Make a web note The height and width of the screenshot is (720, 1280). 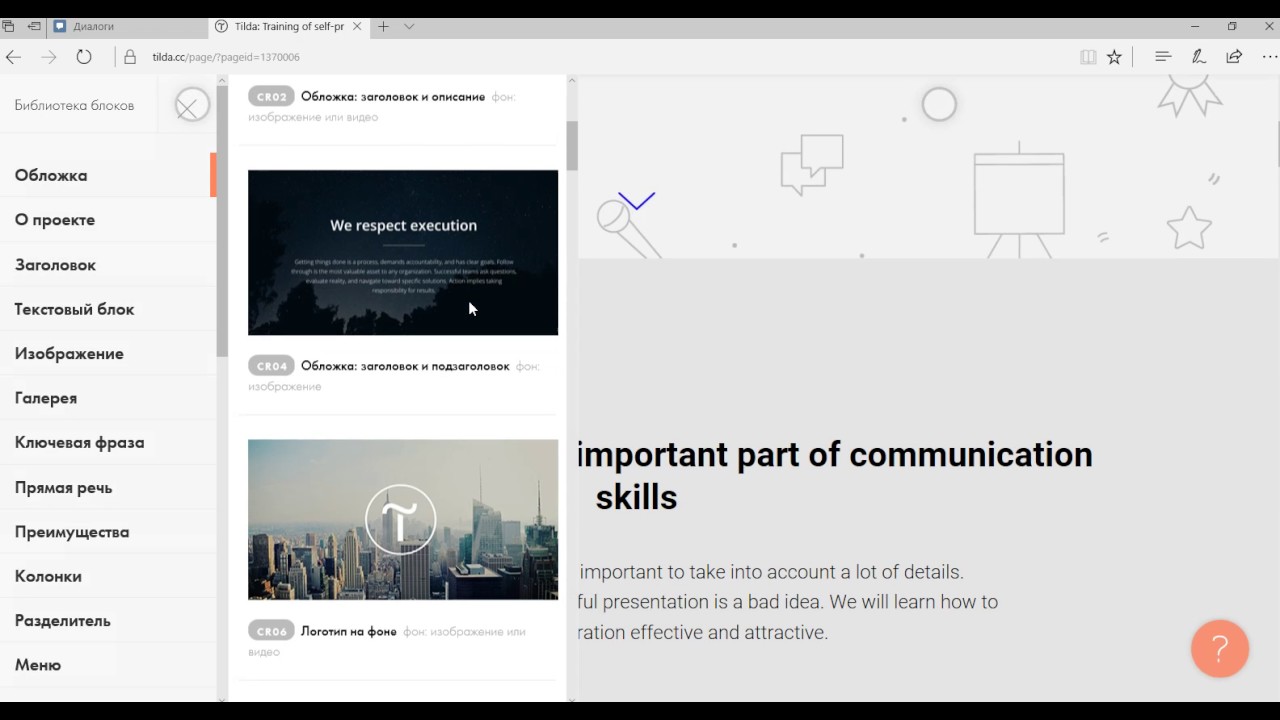click(x=1198, y=57)
